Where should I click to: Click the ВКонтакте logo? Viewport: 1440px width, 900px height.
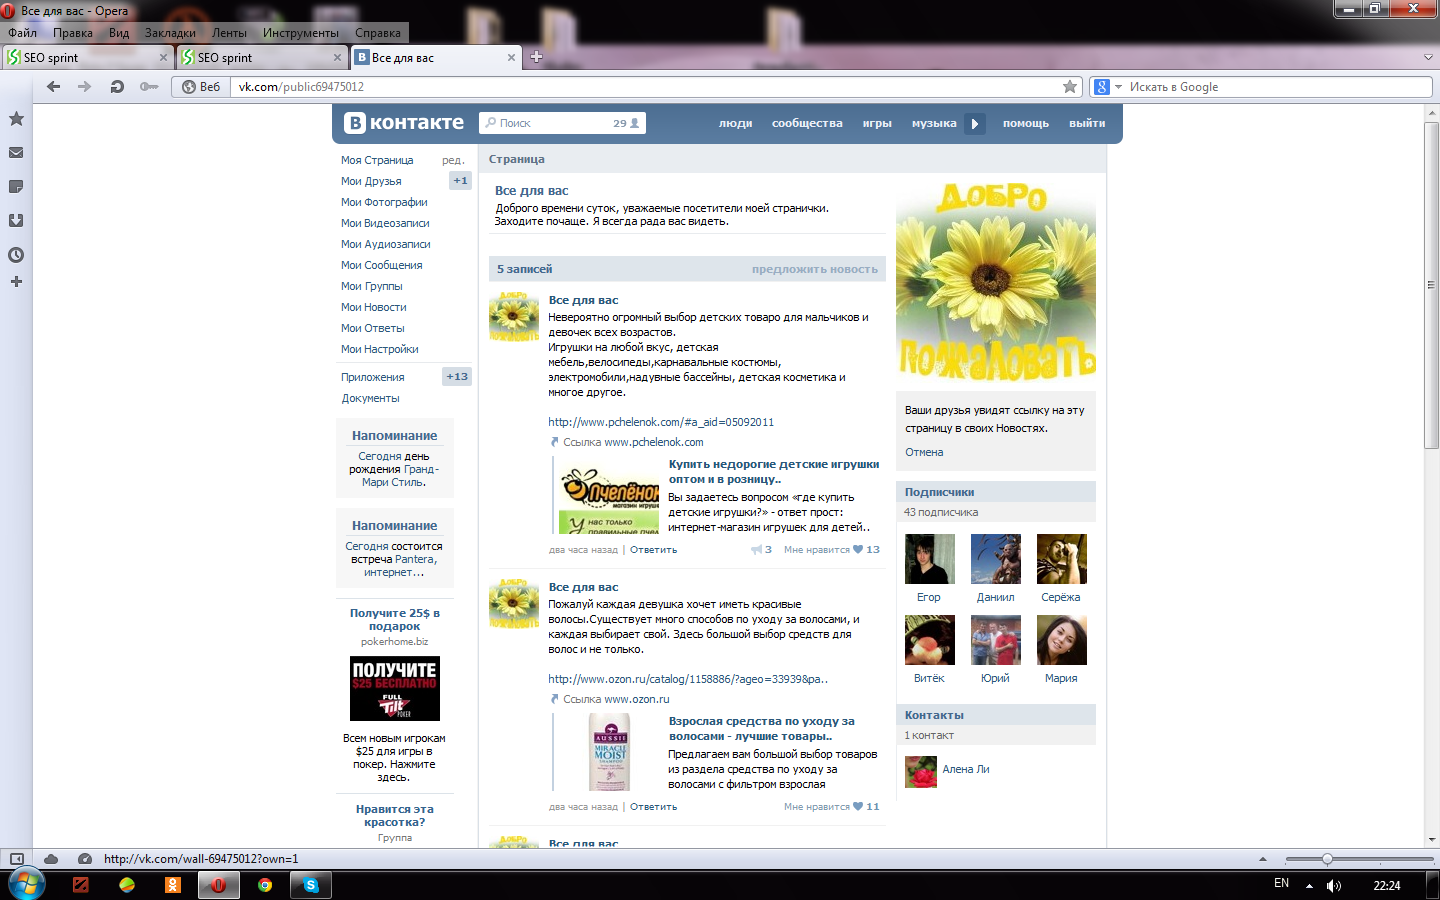pos(404,123)
